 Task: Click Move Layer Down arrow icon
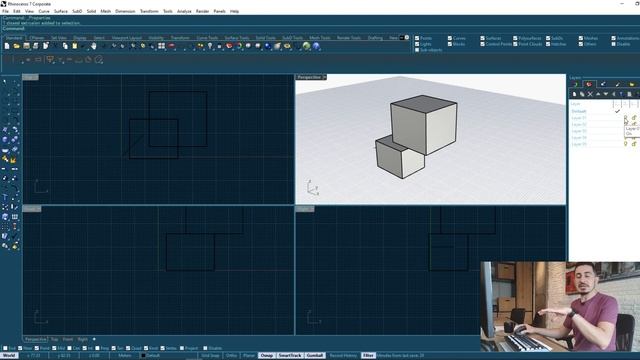(x=606, y=94)
